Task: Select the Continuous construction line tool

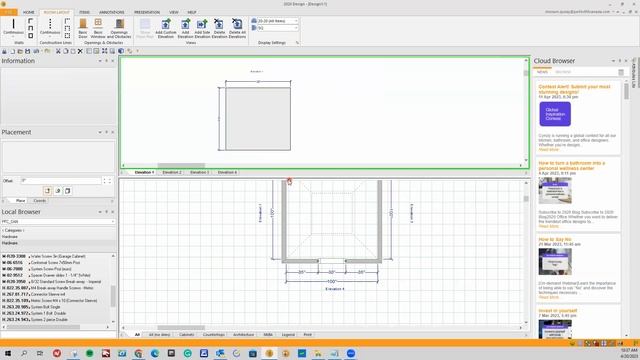Action: click(50, 27)
